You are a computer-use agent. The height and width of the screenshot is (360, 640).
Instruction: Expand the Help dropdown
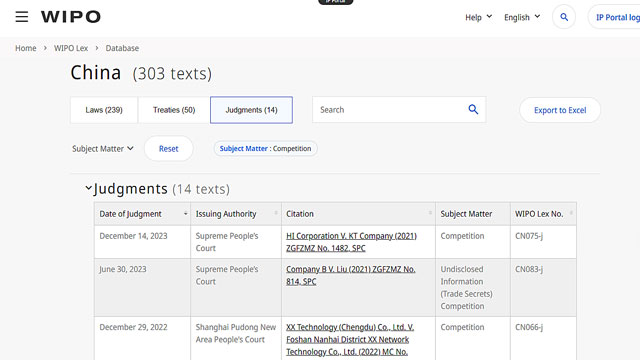coord(478,17)
